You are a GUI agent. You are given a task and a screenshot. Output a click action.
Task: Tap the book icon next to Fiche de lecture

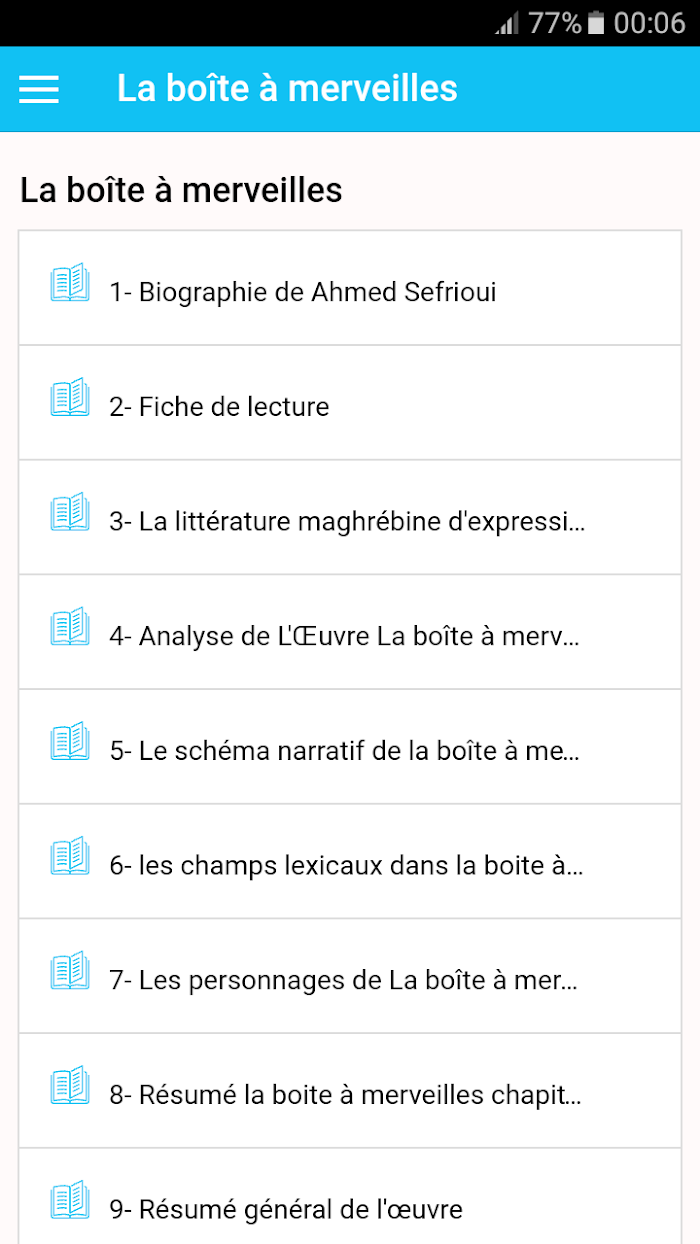pos(70,397)
